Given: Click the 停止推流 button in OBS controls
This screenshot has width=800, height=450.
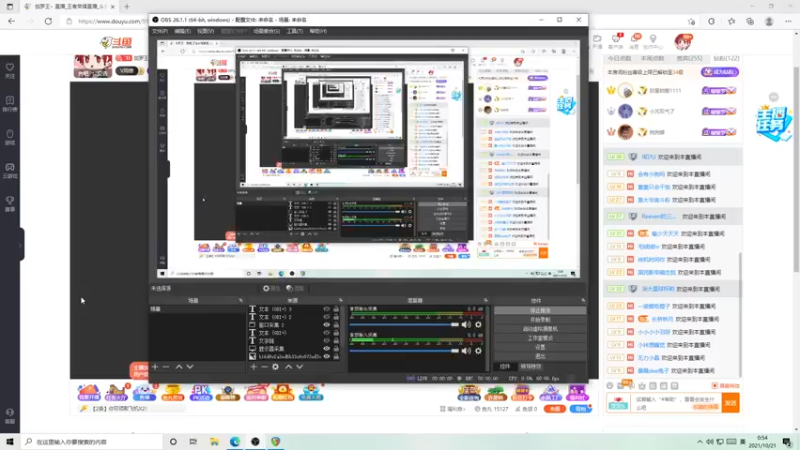Looking at the screenshot, I should (x=540, y=310).
